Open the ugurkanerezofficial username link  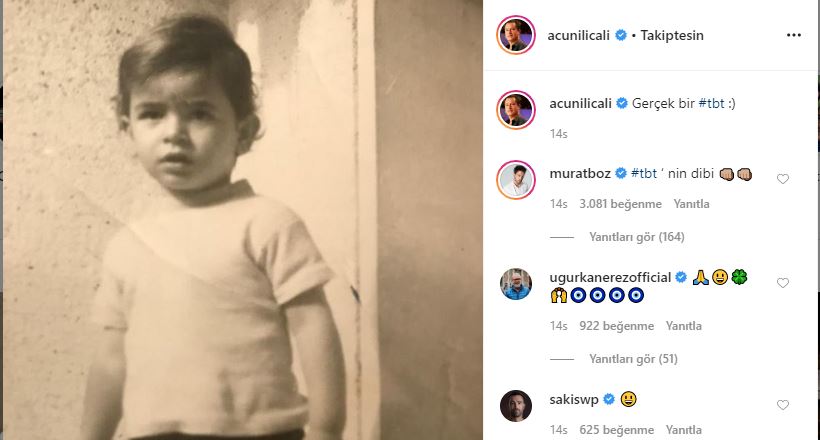[610, 277]
